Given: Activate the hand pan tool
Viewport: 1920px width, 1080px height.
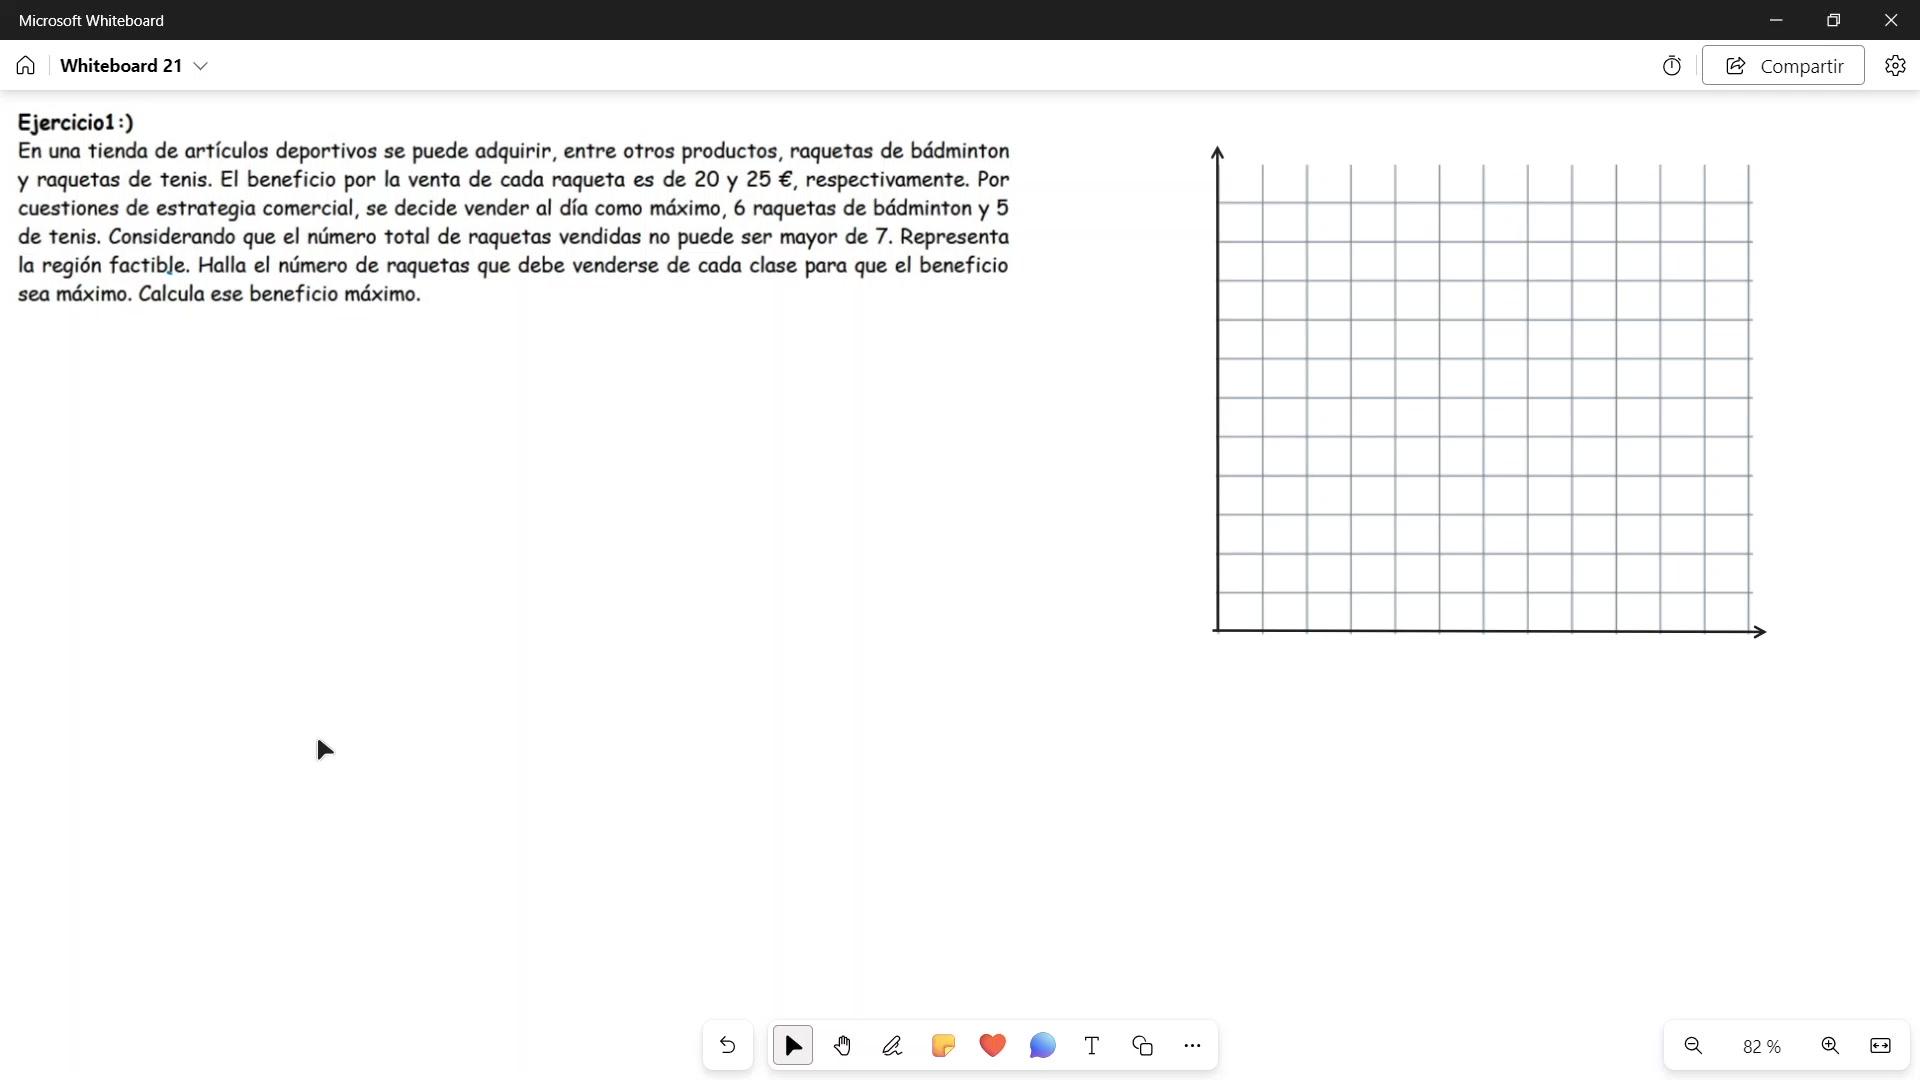Looking at the screenshot, I should pyautogui.click(x=842, y=1046).
